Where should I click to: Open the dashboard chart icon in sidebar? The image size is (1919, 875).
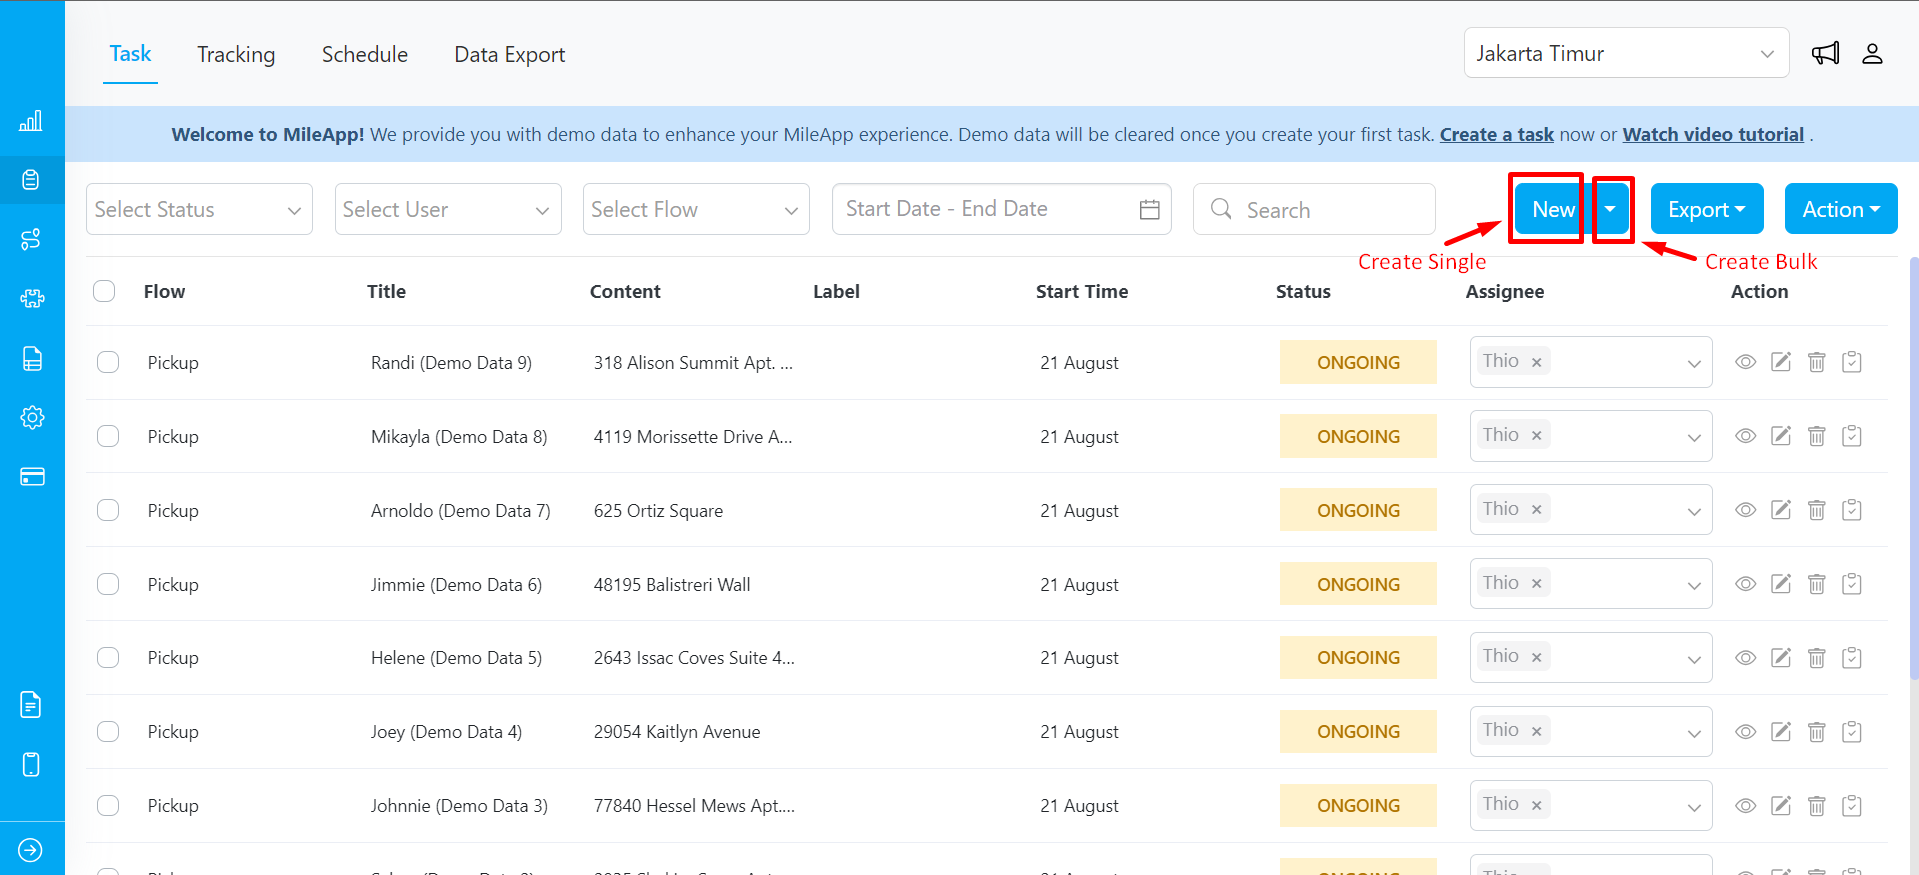(31, 121)
